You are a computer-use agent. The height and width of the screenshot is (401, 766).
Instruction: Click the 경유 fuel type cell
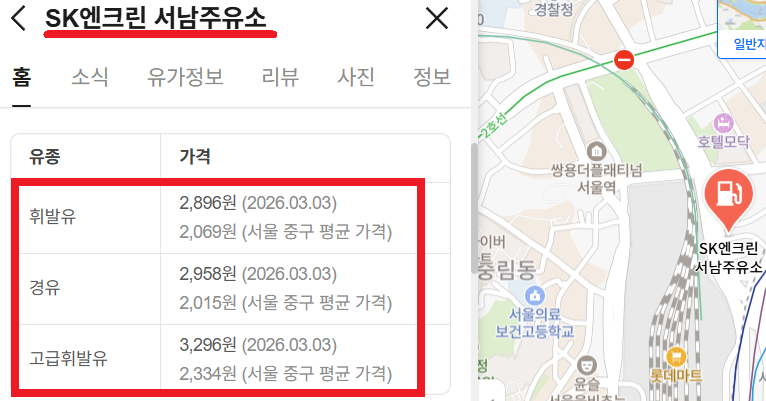[x=86, y=289]
